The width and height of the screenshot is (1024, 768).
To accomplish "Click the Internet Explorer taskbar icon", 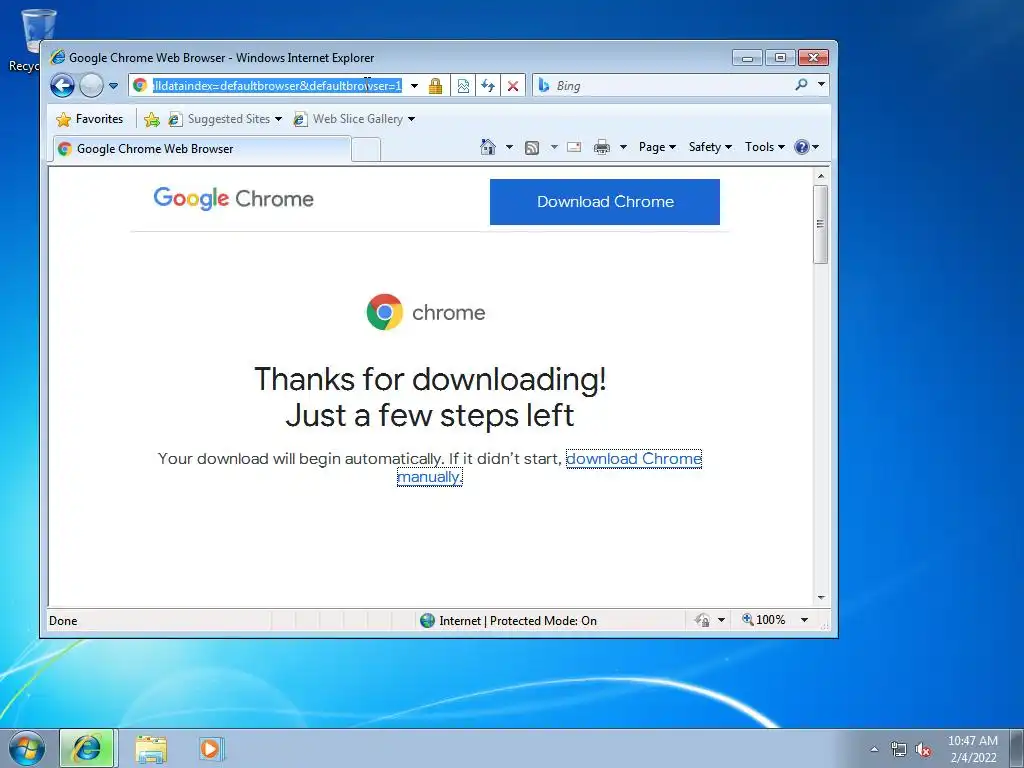I will (87, 748).
